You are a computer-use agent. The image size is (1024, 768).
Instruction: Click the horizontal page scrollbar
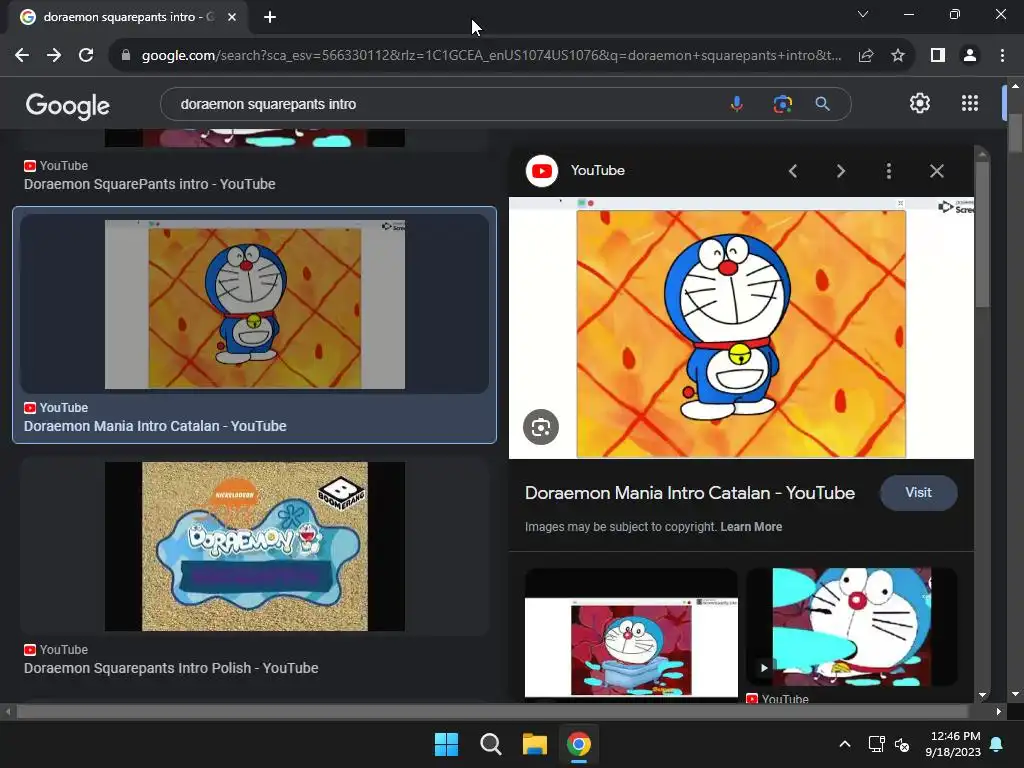point(493,711)
